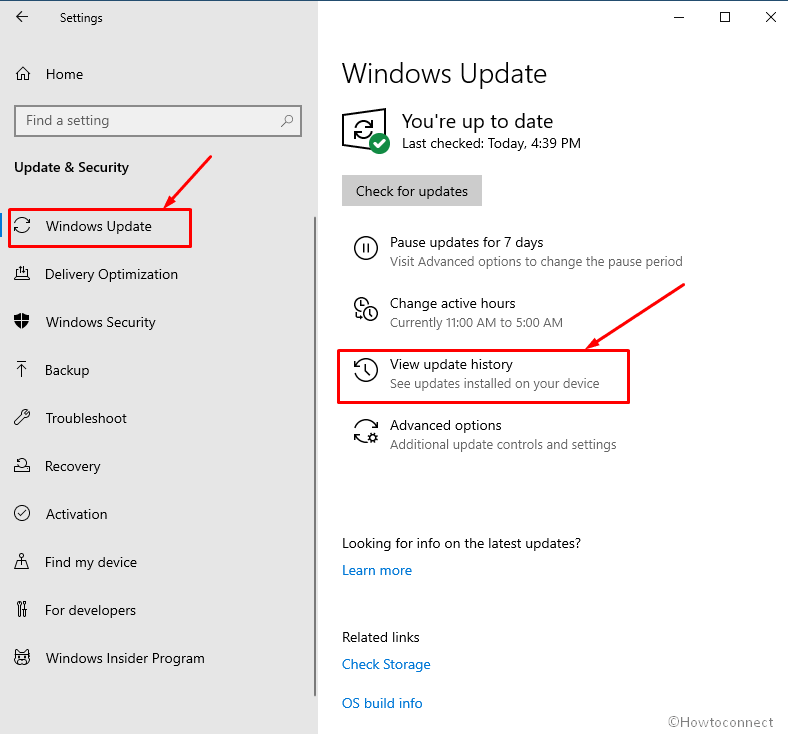Minimize the Settings window

tap(679, 17)
